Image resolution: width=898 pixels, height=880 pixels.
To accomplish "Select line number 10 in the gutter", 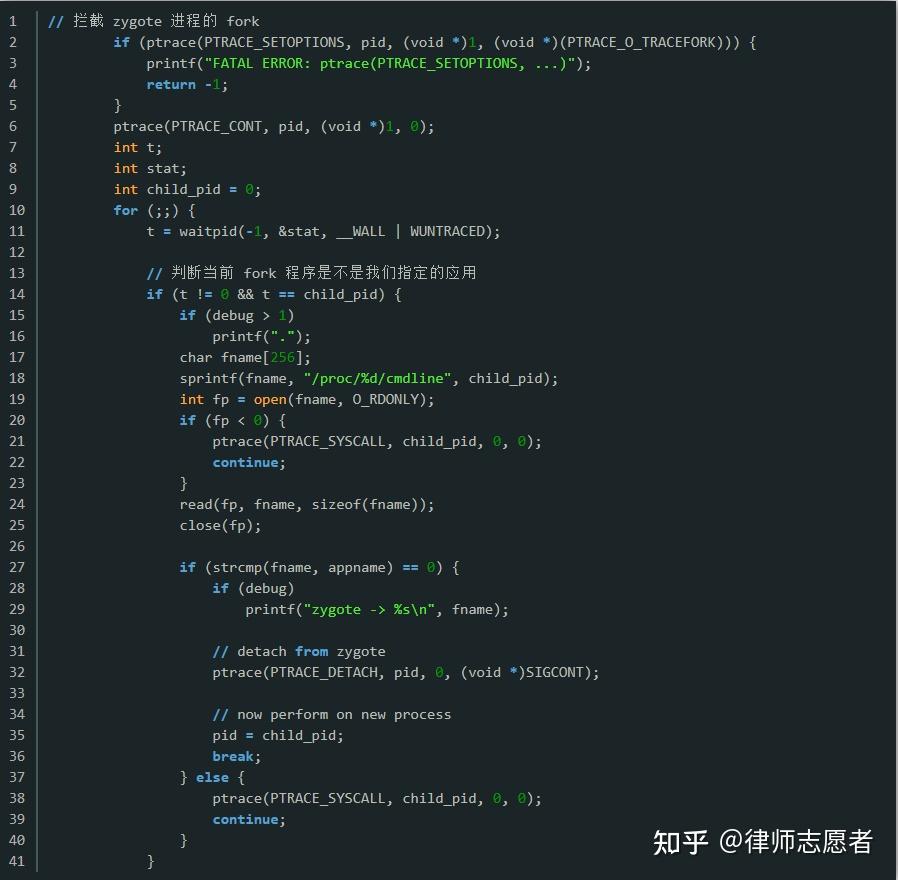I will coord(16,210).
